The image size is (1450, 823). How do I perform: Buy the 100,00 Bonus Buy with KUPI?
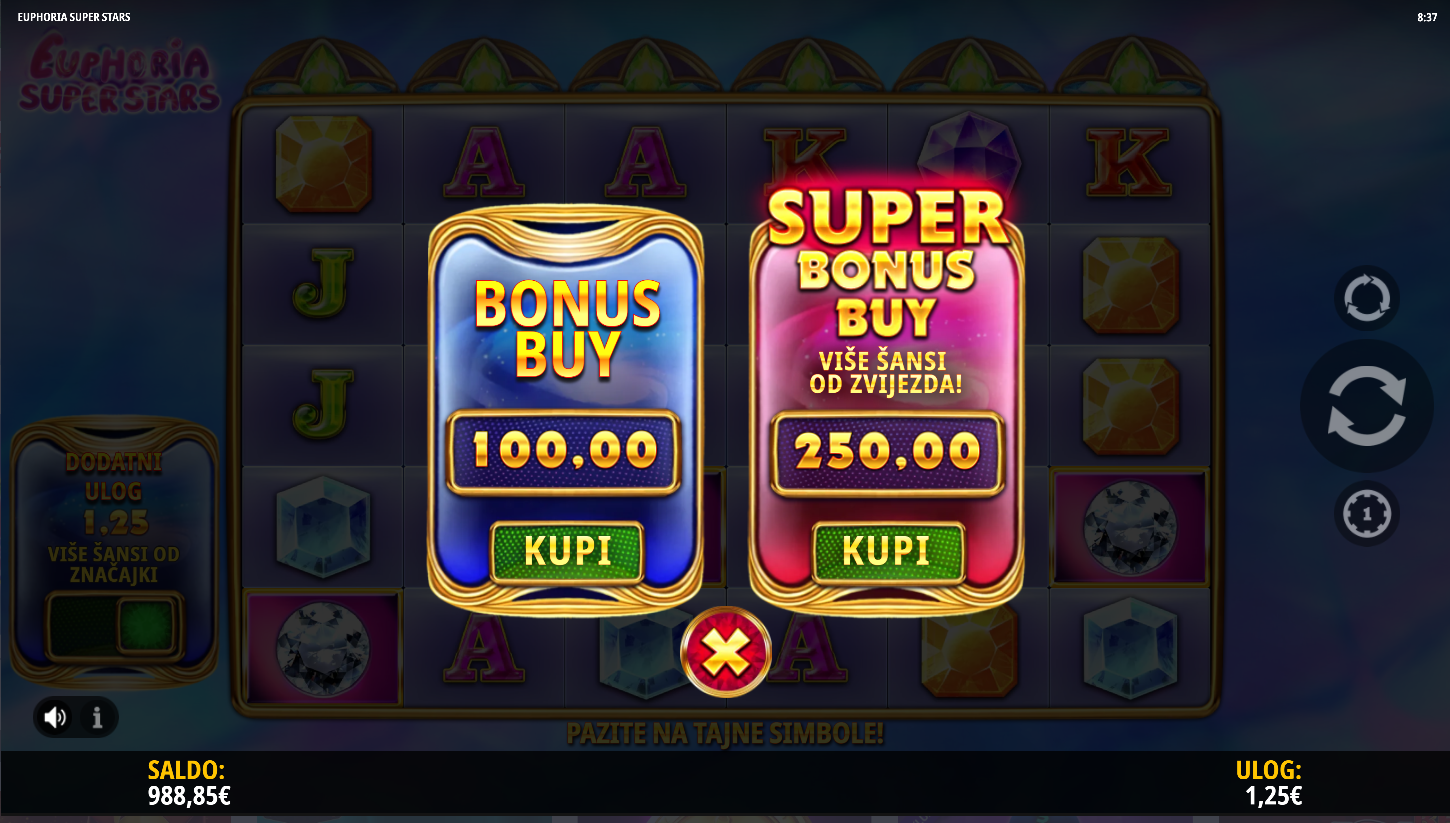point(567,551)
